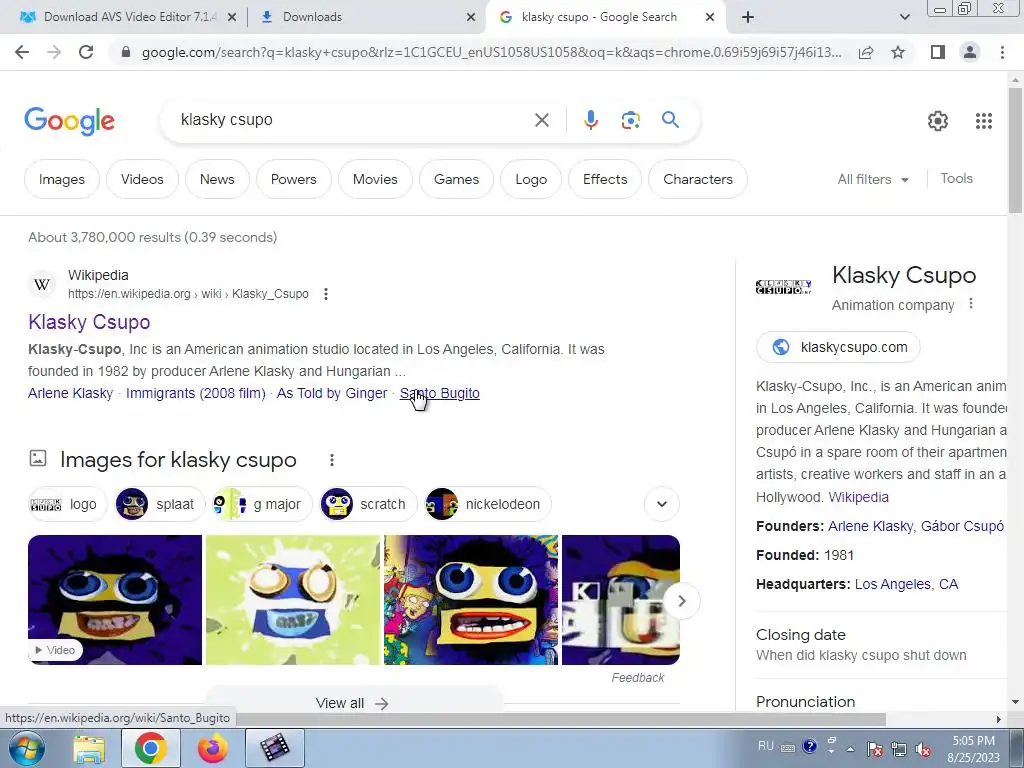Visit klaskycsupo.com button
Screen dimensions: 1024x768
[x=838, y=347]
